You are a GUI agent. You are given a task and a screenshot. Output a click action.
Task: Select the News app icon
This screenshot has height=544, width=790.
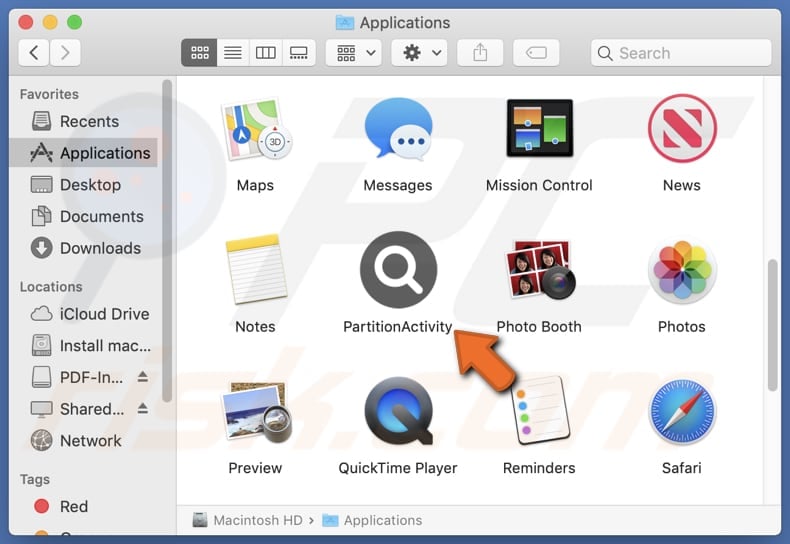[x=682, y=128]
